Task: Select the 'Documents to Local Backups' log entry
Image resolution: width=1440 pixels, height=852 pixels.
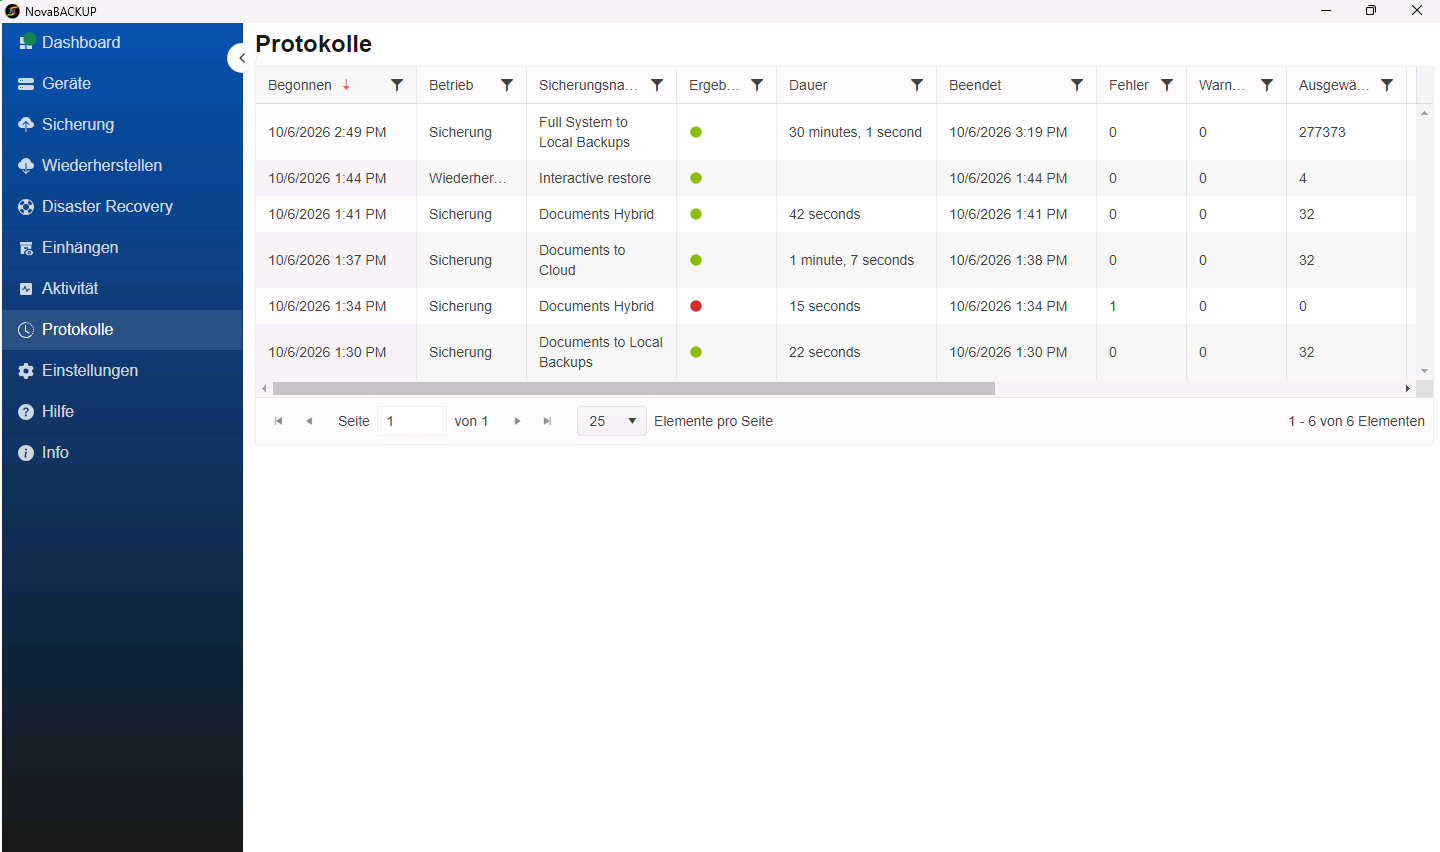Action: 601,352
